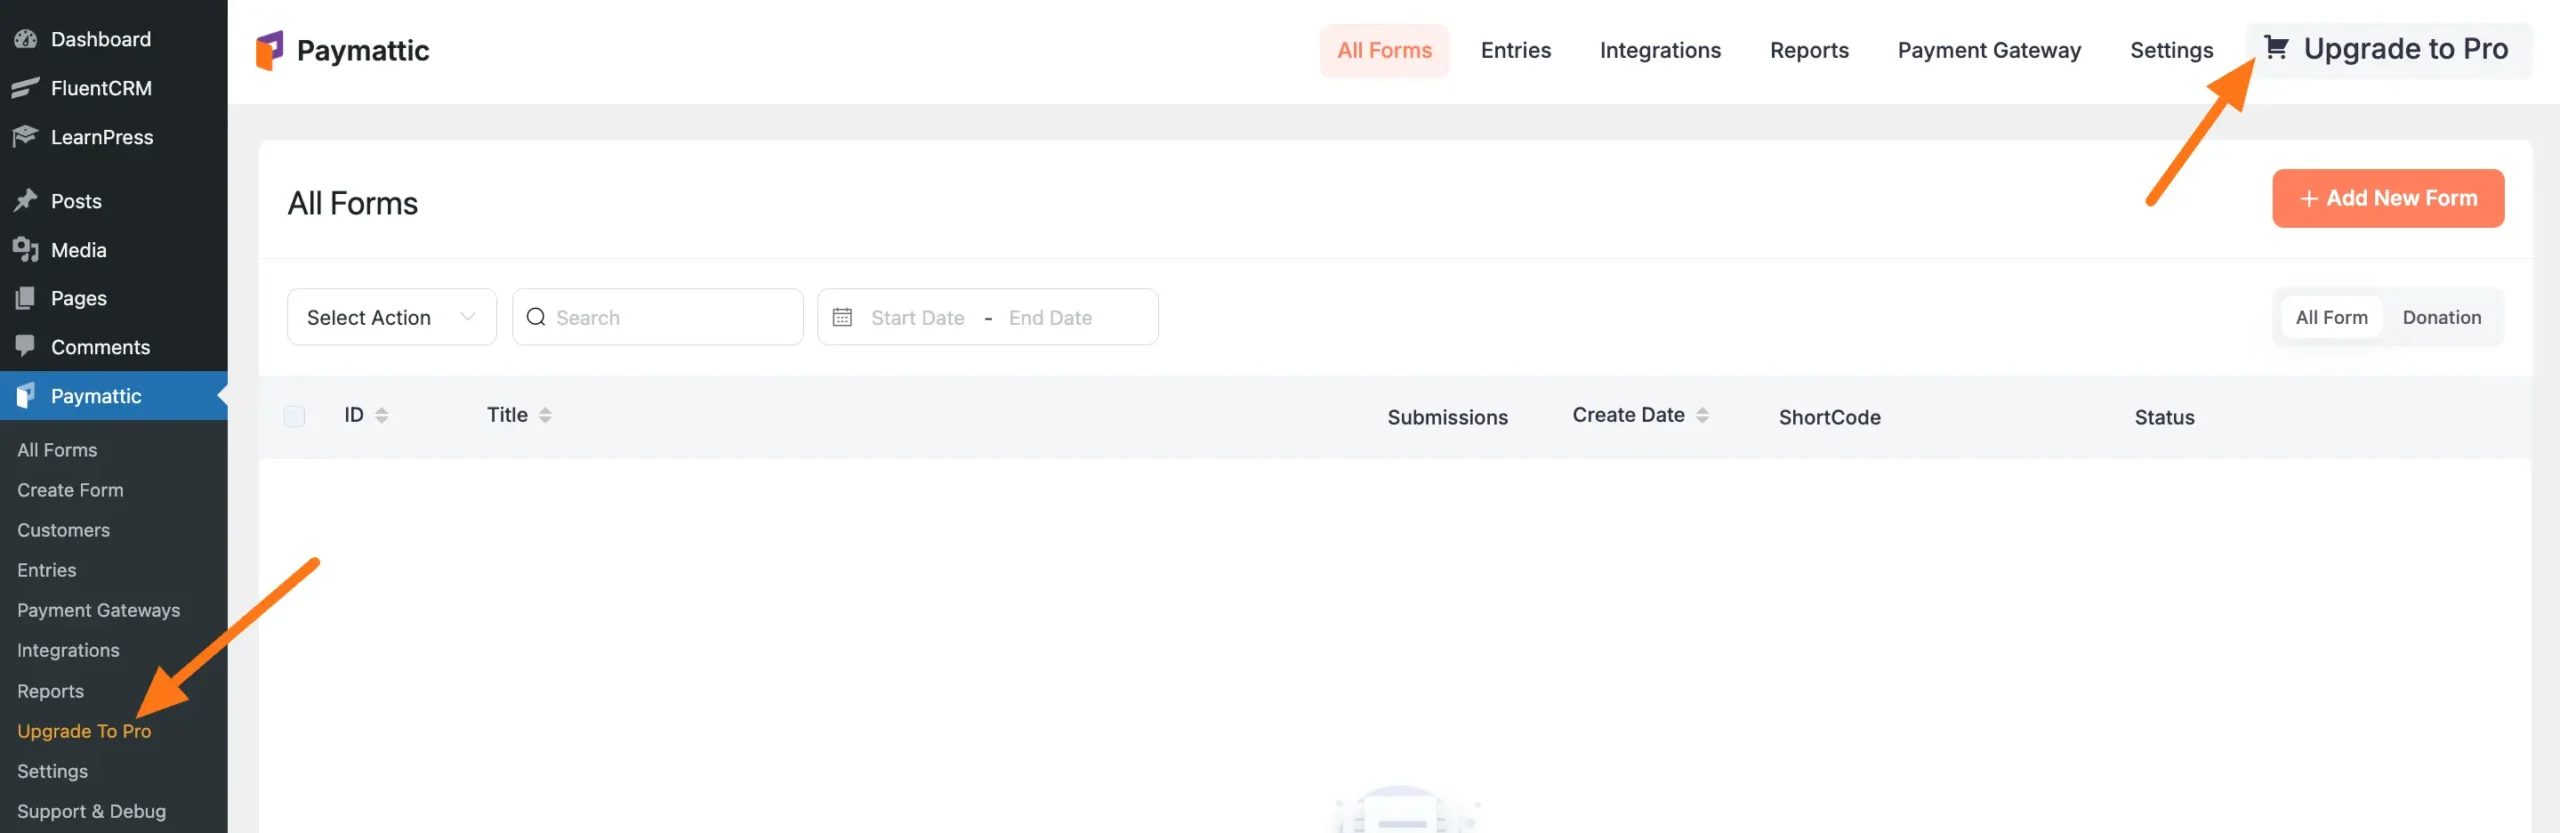
Task: Open the Payment Gateway top tab
Action: pos(1989,50)
